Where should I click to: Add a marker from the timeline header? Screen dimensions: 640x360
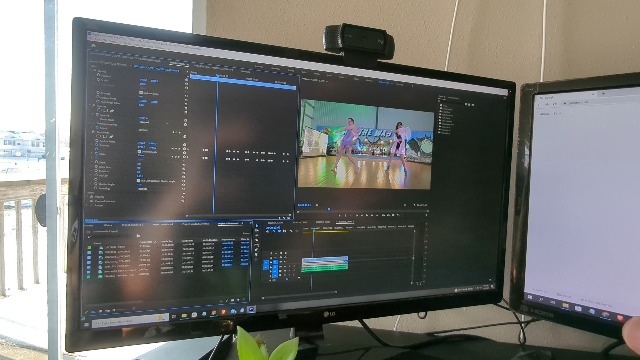pos(285,231)
